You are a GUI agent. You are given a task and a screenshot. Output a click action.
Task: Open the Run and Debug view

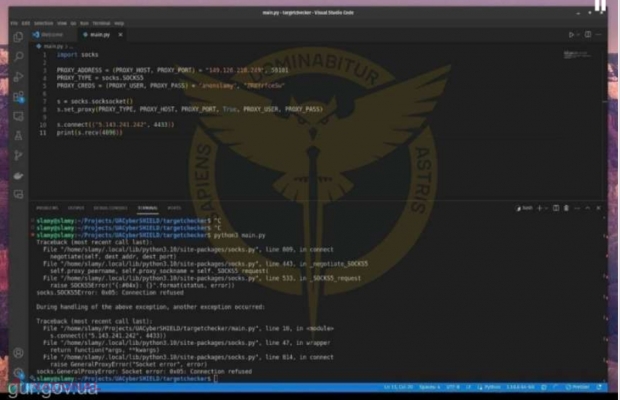pos(18,76)
